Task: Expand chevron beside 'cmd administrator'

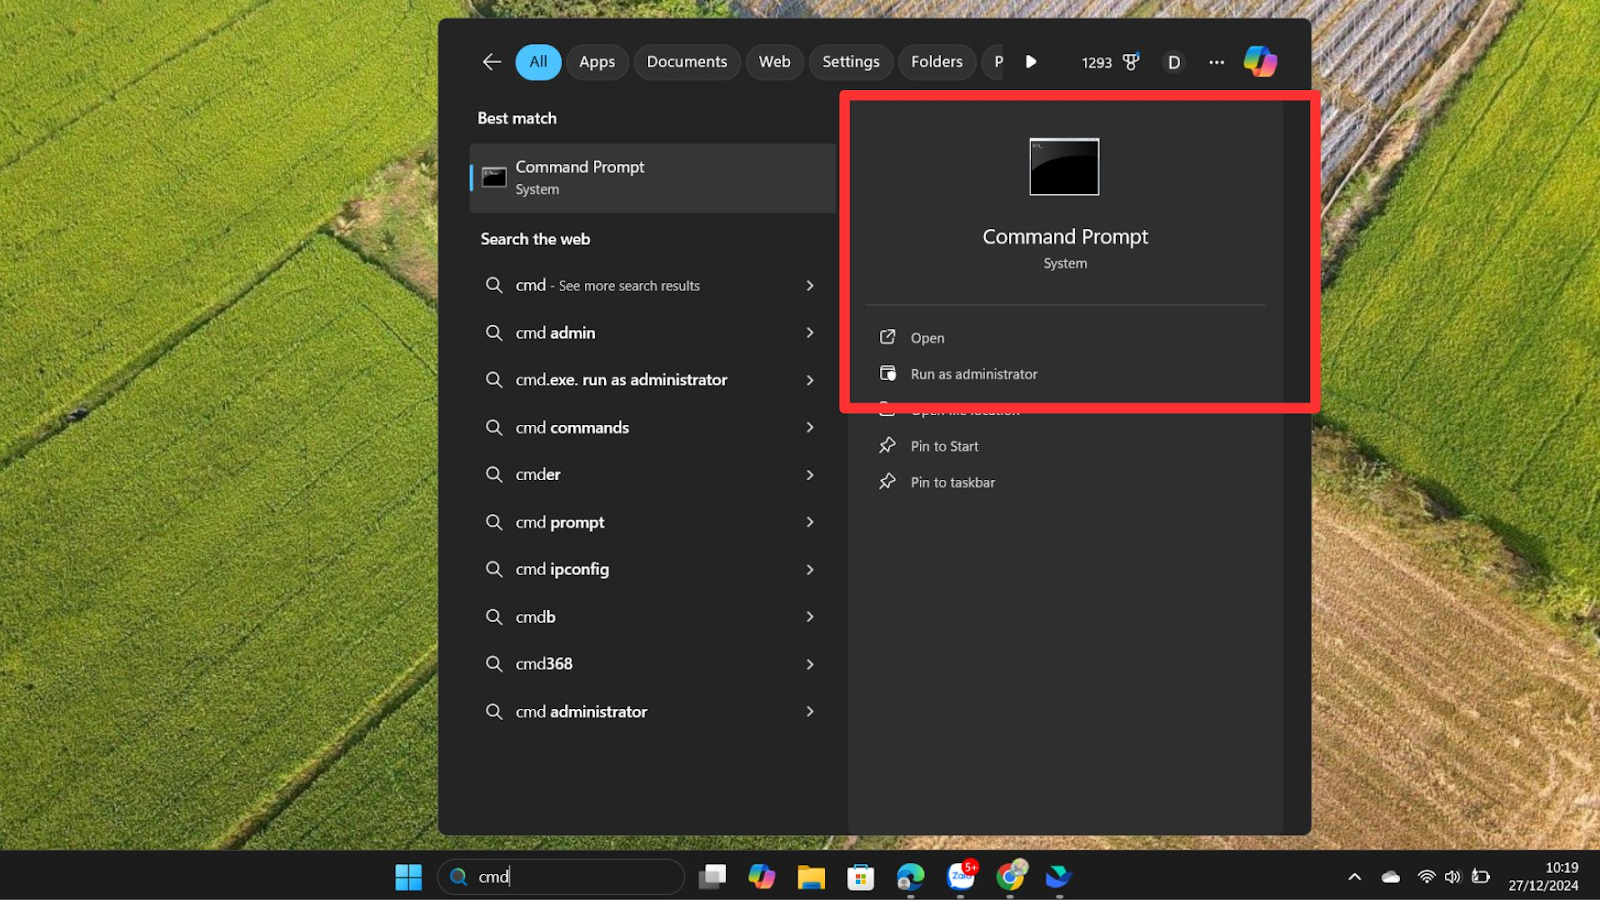Action: 810,712
